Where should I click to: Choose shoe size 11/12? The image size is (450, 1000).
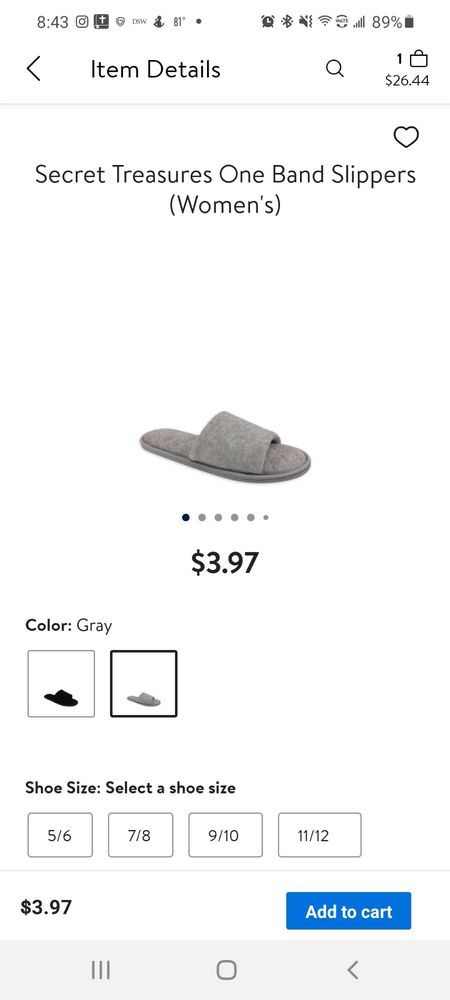pos(319,835)
